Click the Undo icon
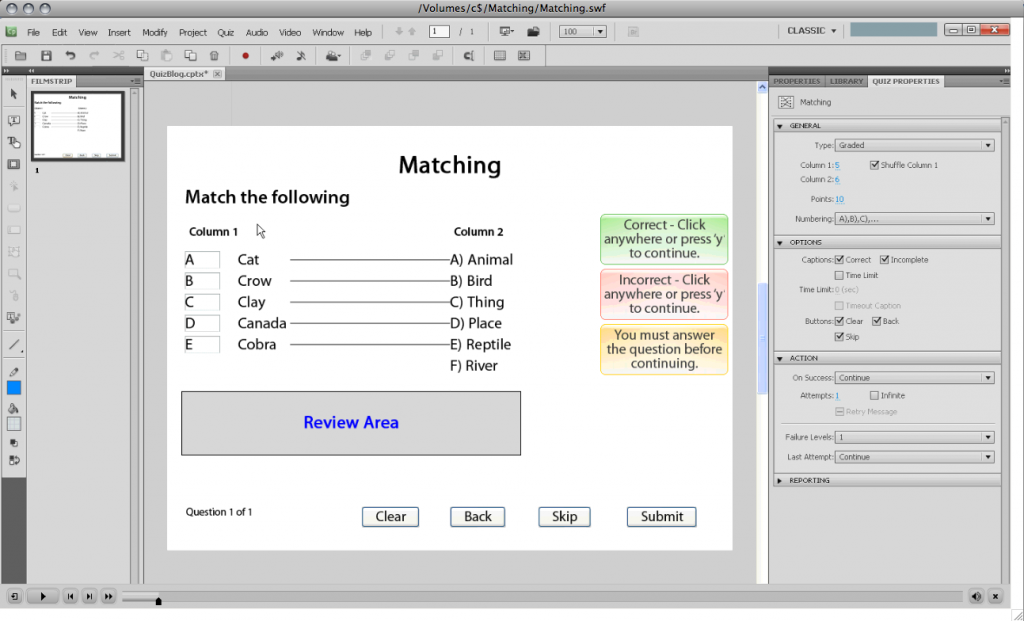Viewport: 1024px width, 621px height. [x=70, y=57]
